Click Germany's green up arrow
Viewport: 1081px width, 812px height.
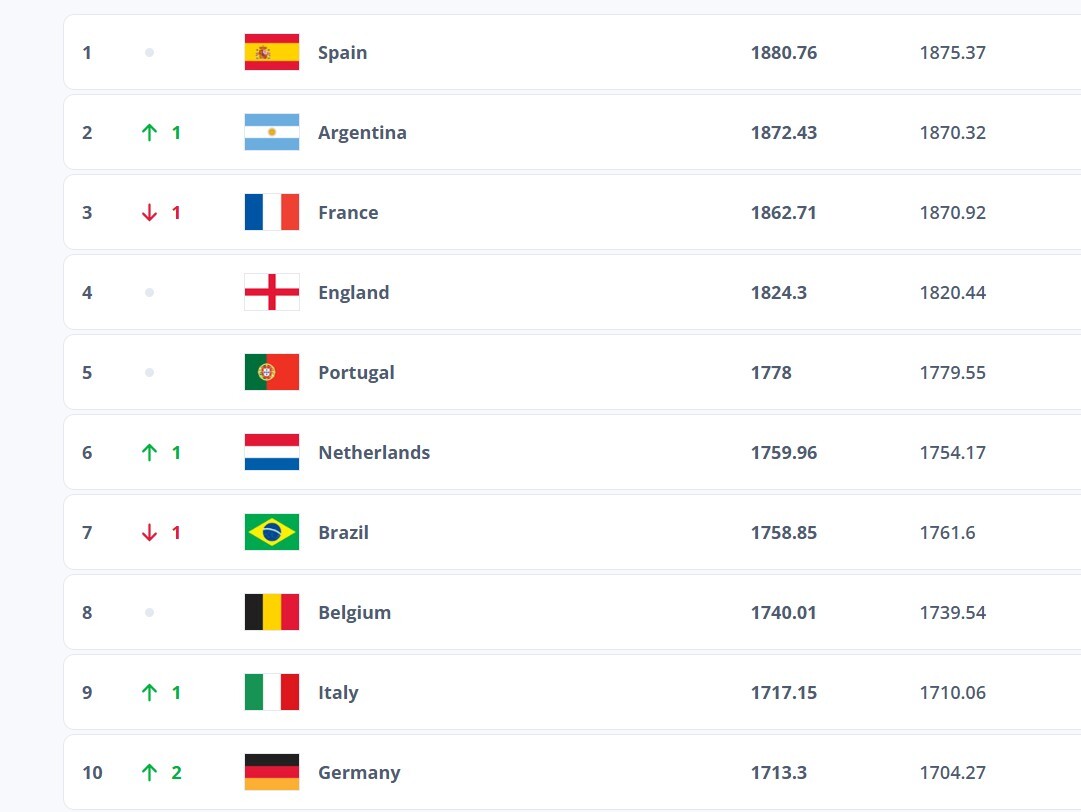click(x=150, y=772)
